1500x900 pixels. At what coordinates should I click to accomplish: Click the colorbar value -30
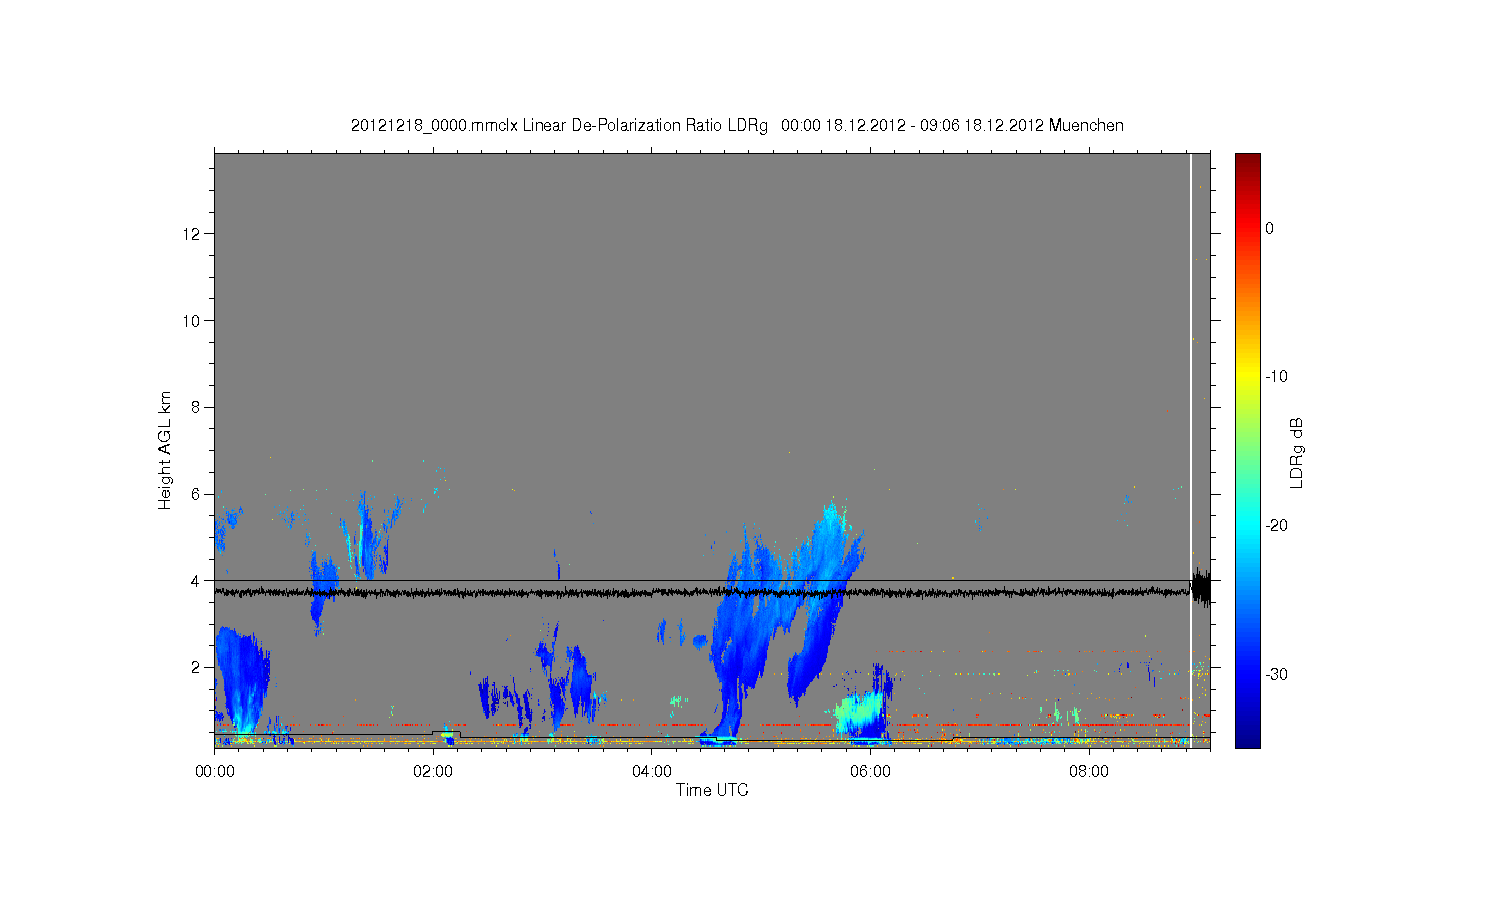pos(1276,674)
